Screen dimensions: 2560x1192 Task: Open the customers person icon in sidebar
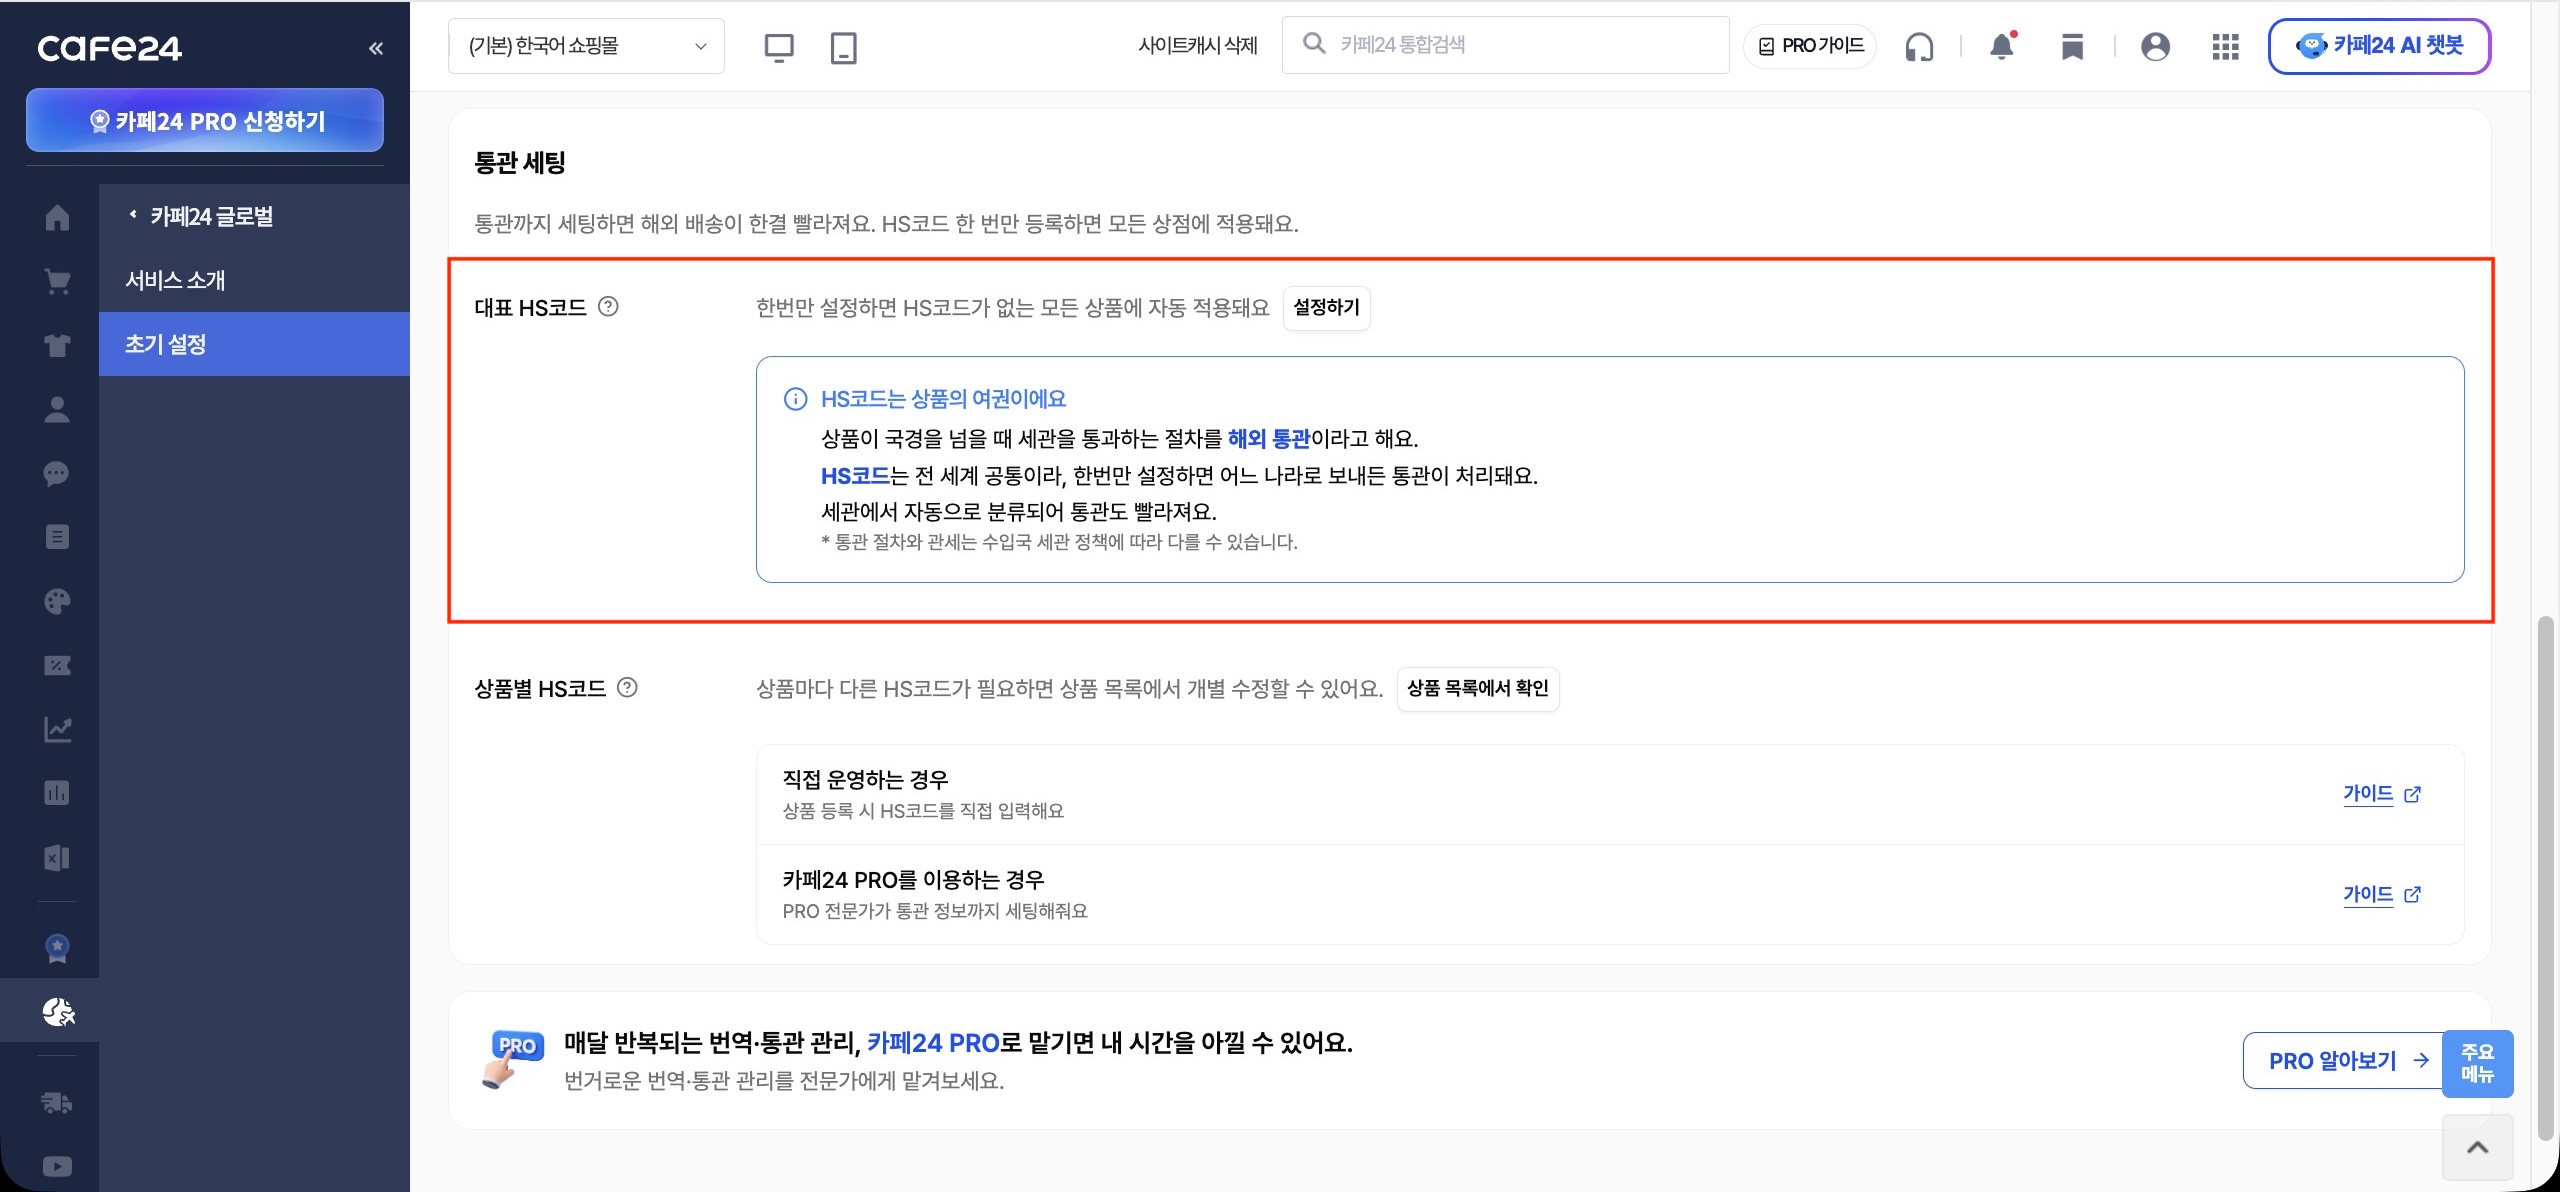click(x=57, y=409)
